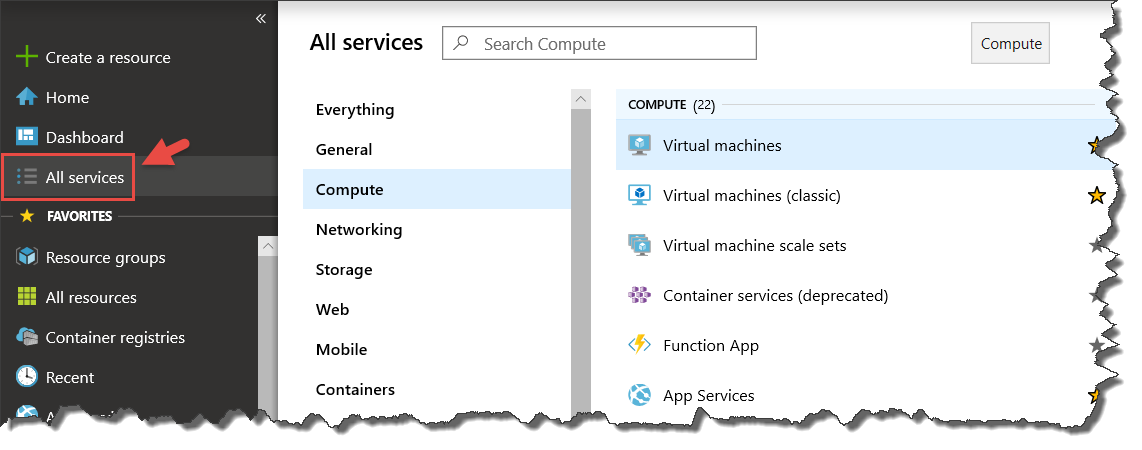
Task: Open Resource groups favorite
Action: (105, 258)
